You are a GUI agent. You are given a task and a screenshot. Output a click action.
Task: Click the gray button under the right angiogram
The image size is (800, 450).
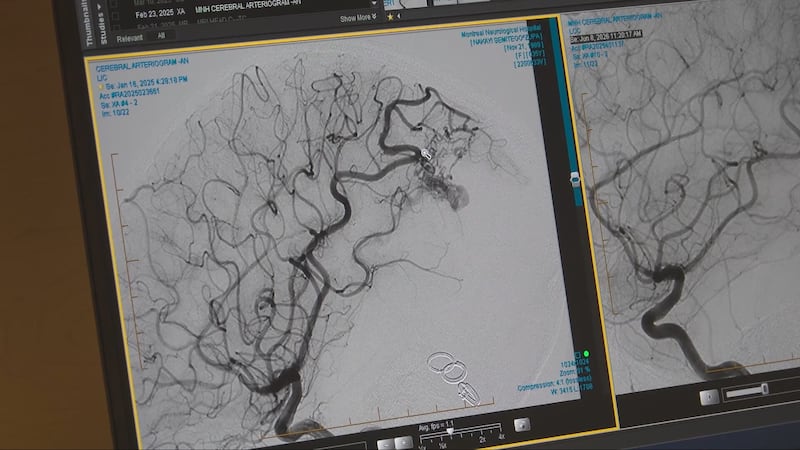tap(709, 397)
